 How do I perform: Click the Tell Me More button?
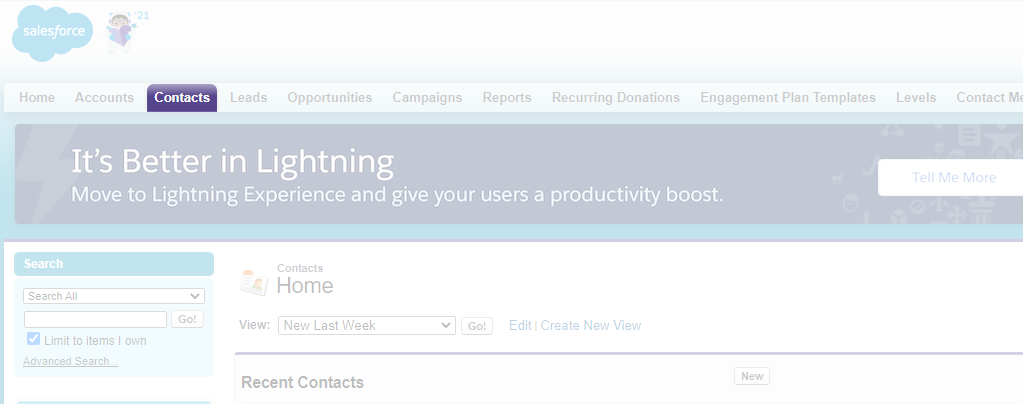(x=953, y=178)
